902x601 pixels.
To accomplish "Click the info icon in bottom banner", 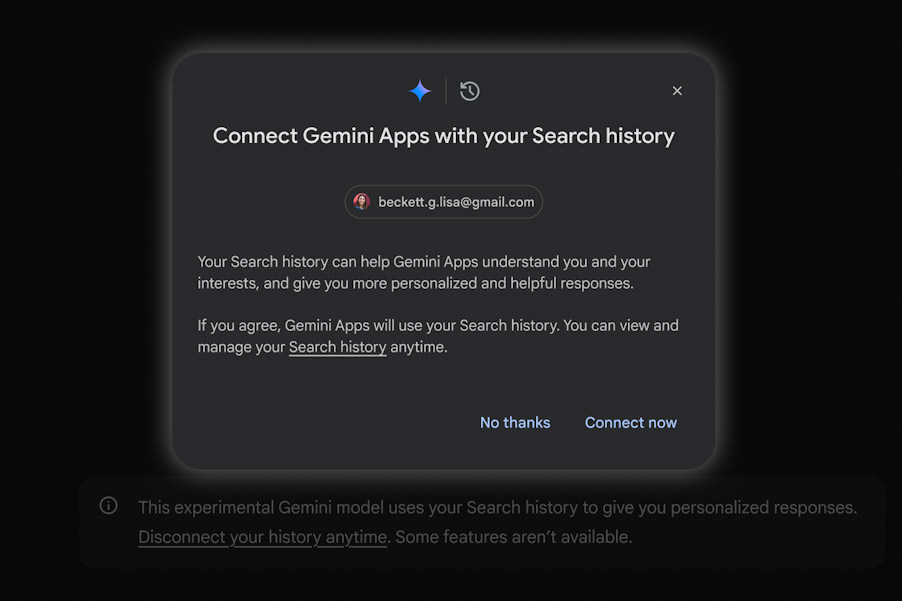I will pos(109,506).
